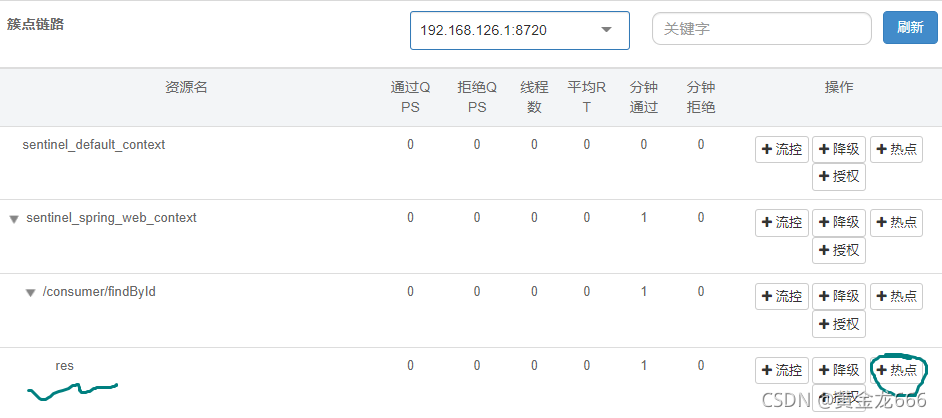
Task: Add 降级 rule for res resource
Action: point(839,370)
